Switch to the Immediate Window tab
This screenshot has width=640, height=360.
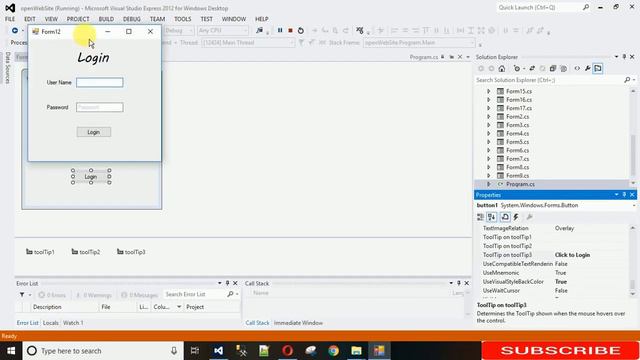click(298, 323)
